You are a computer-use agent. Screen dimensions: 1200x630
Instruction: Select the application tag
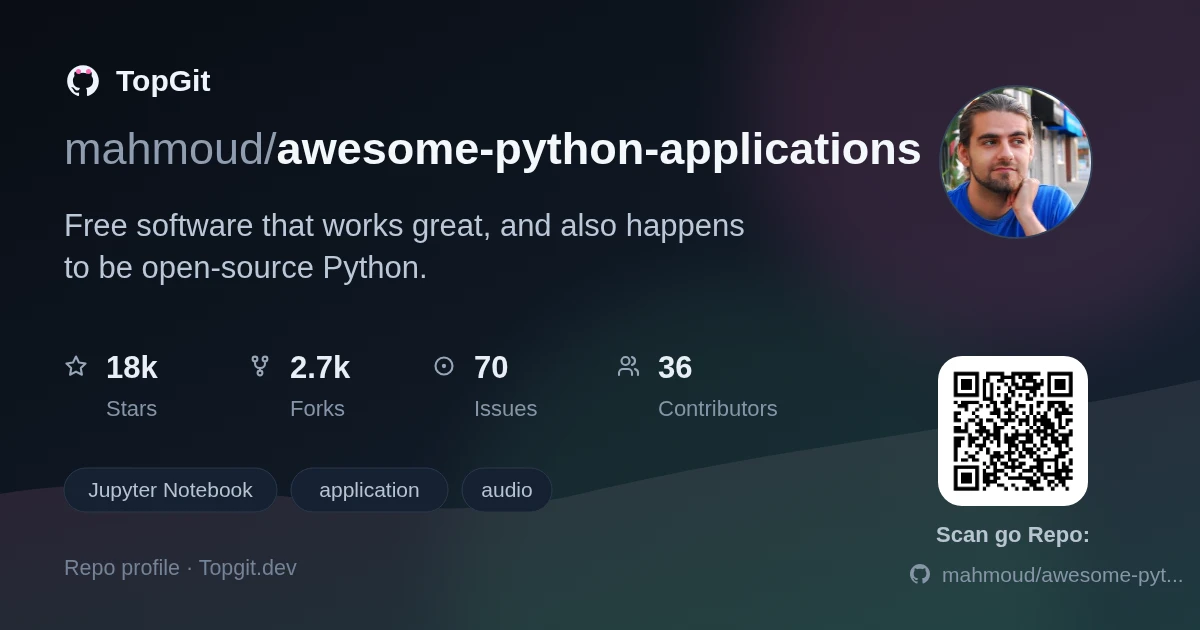pyautogui.click(x=369, y=490)
